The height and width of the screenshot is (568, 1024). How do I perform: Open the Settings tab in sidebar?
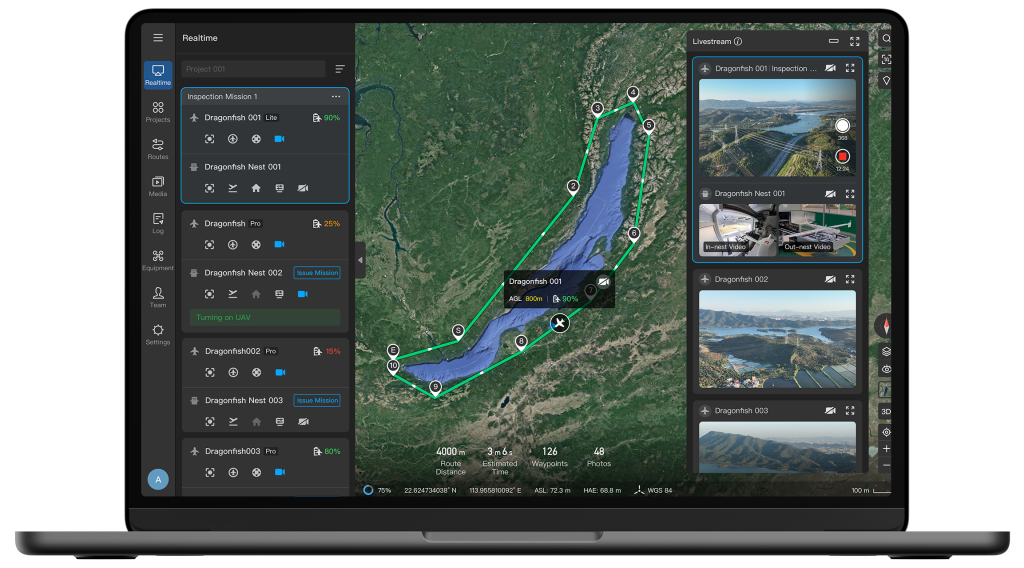point(158,333)
